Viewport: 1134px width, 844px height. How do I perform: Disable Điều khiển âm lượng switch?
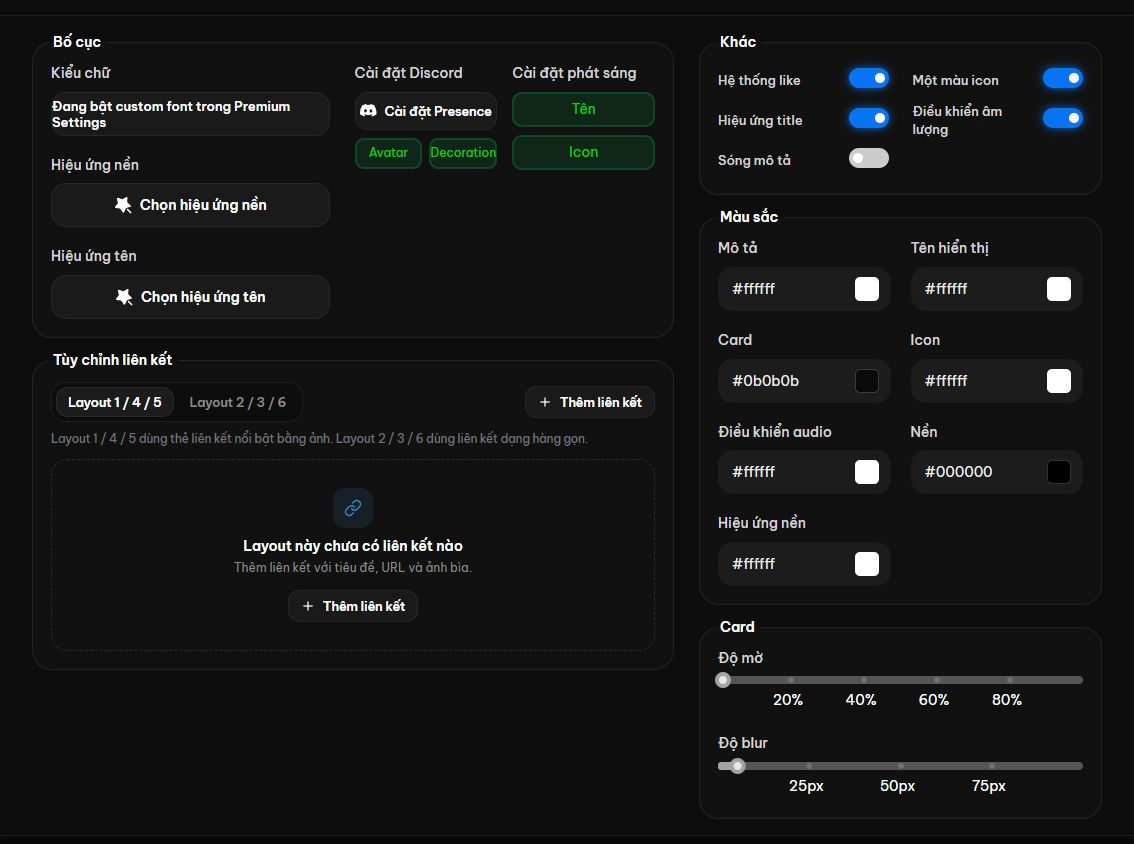pyautogui.click(x=1062, y=118)
